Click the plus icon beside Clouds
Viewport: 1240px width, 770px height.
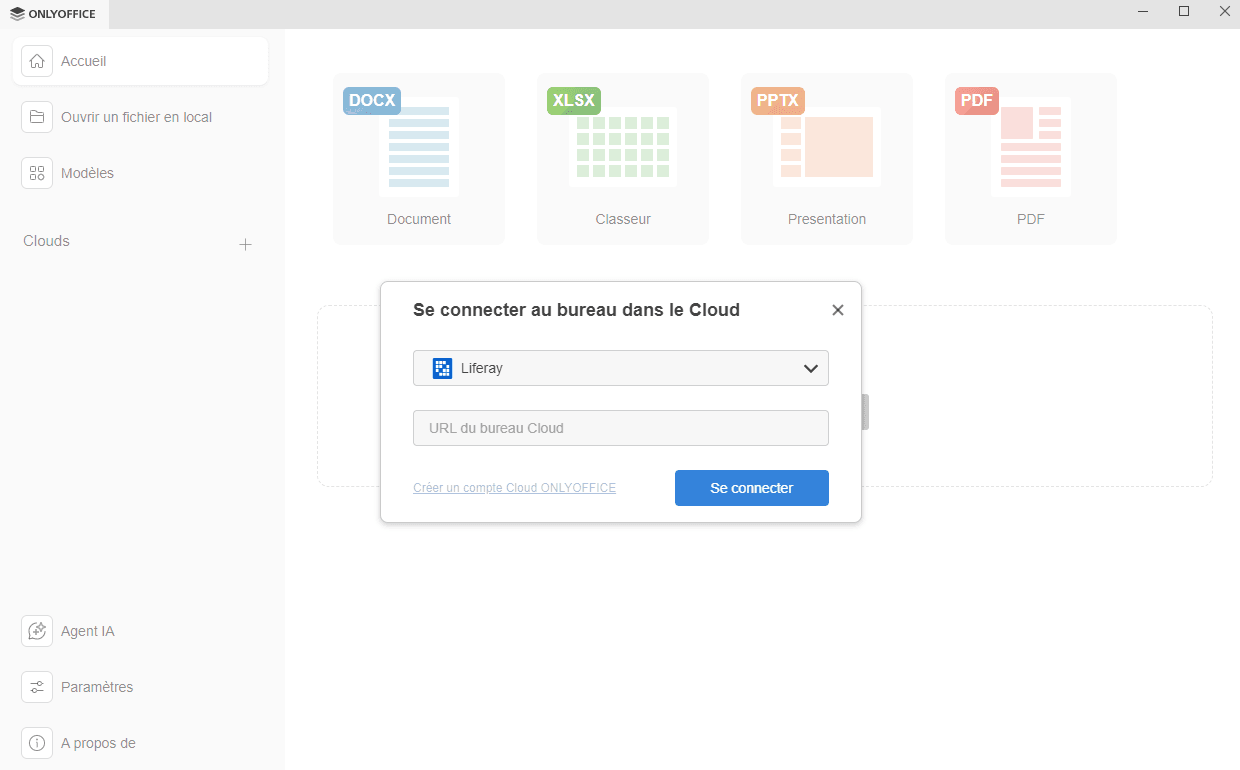pyautogui.click(x=245, y=243)
